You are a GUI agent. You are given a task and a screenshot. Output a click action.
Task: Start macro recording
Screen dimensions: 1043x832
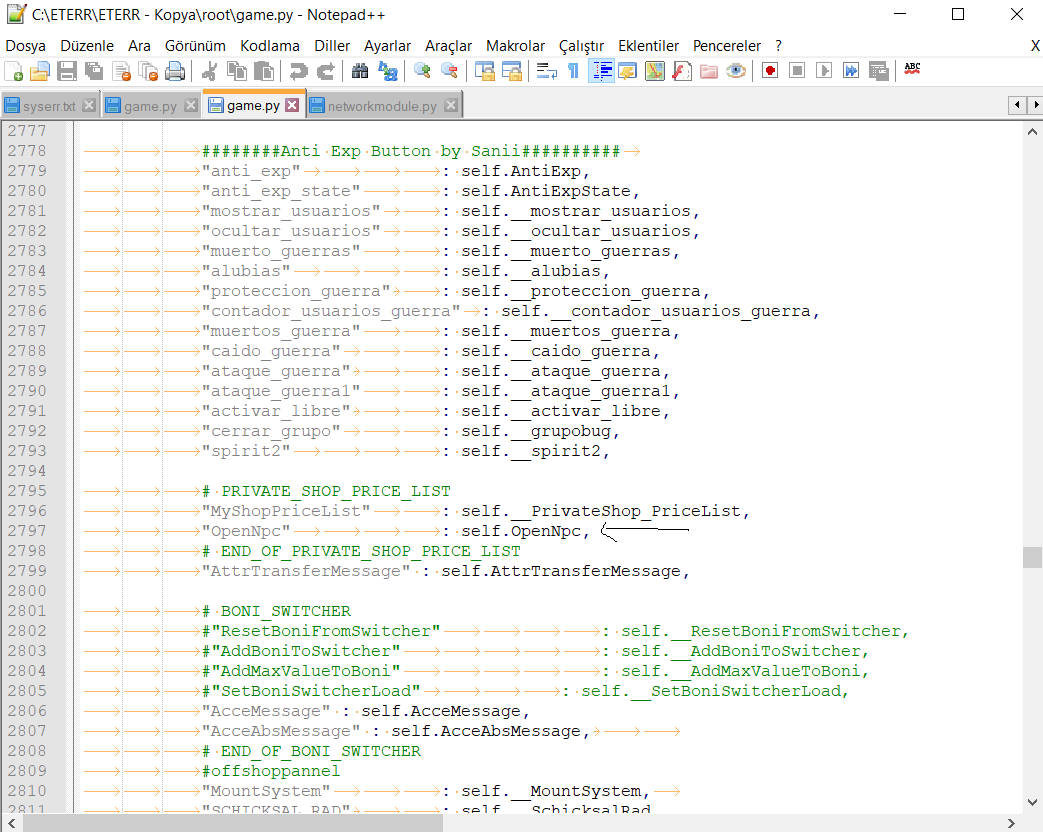[770, 71]
